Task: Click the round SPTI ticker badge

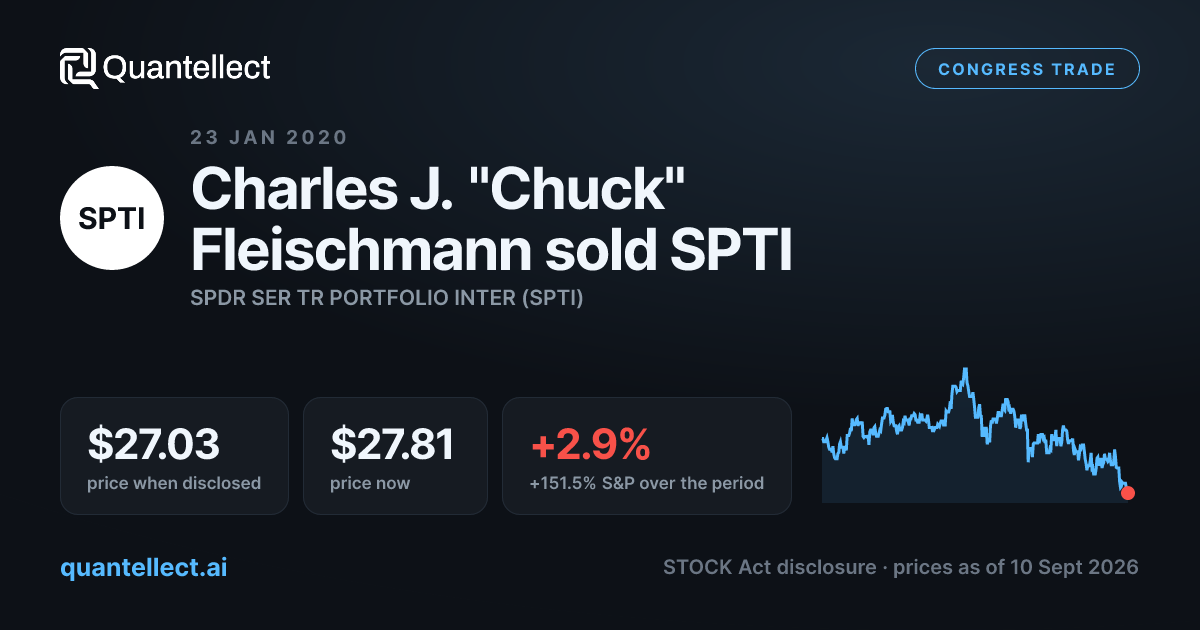Action: pos(112,219)
